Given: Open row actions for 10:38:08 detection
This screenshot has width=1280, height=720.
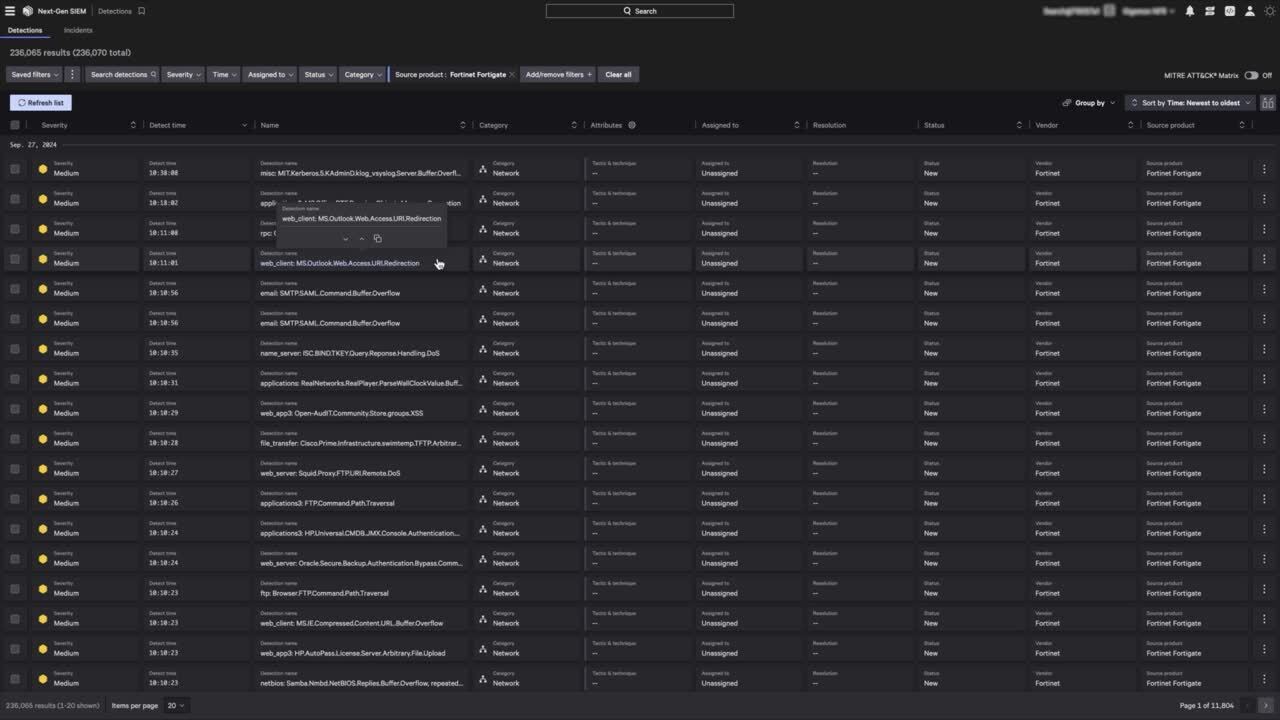Looking at the screenshot, I should coord(1264,169).
